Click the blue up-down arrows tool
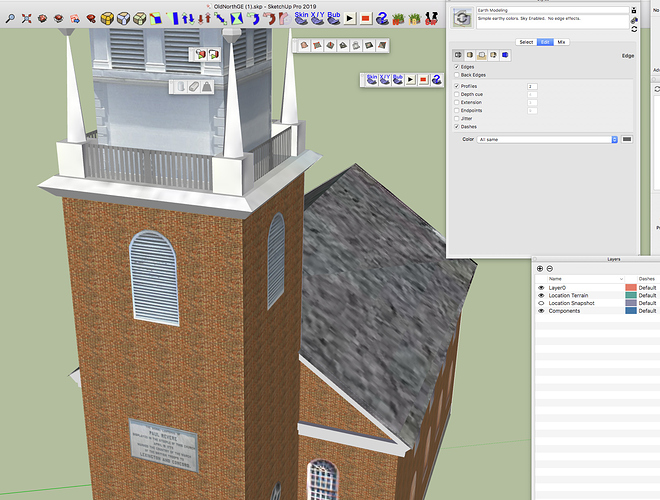Screen dimensions: 660x500 (188, 18)
